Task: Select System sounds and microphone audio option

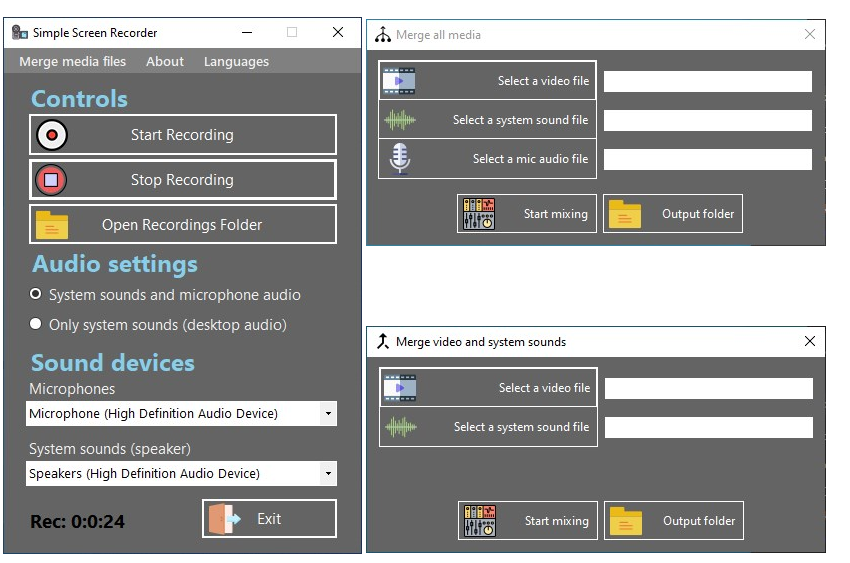Action: coord(36,294)
